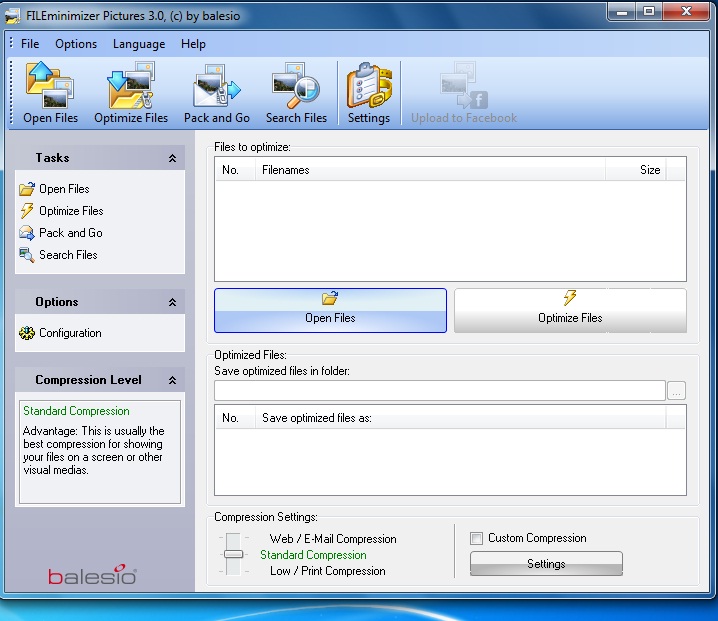Click the large blue Open Files button

click(330, 310)
